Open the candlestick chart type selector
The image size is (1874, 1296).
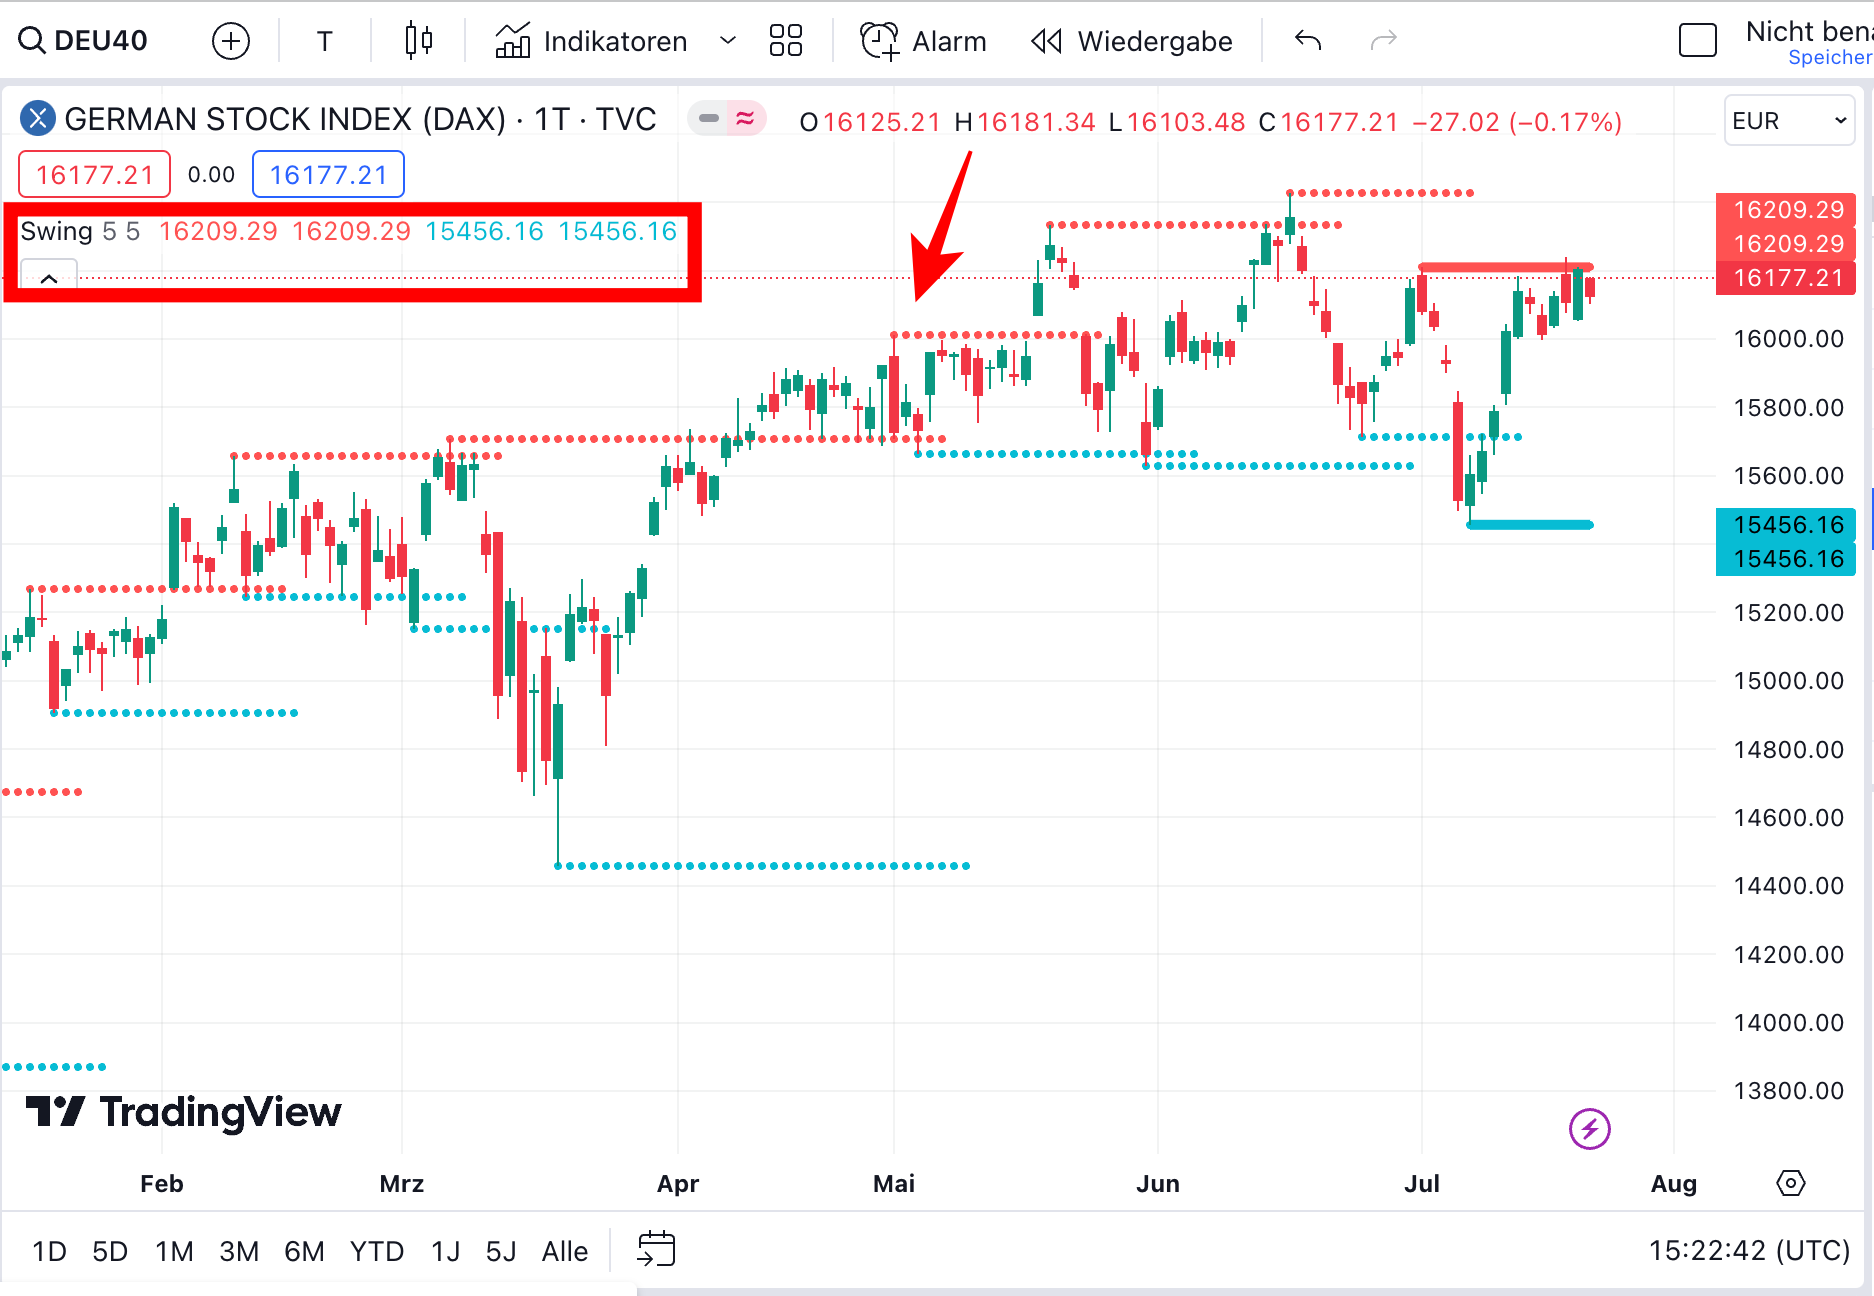pos(419,41)
